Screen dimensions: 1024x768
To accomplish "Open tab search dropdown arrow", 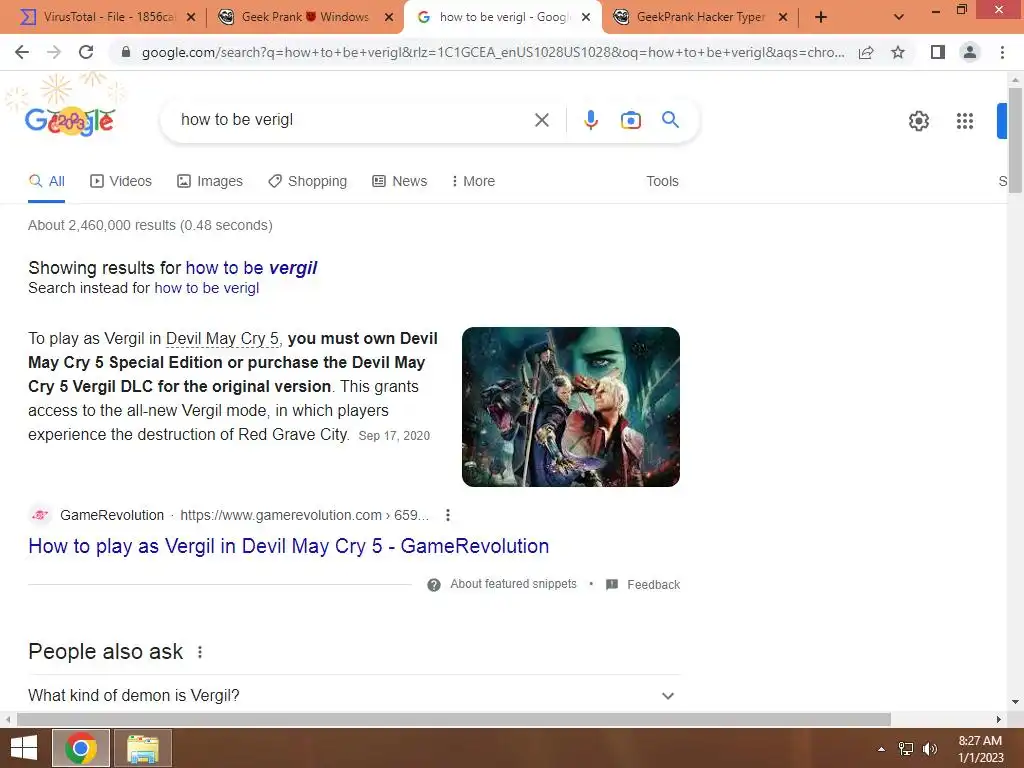I will (x=899, y=18).
